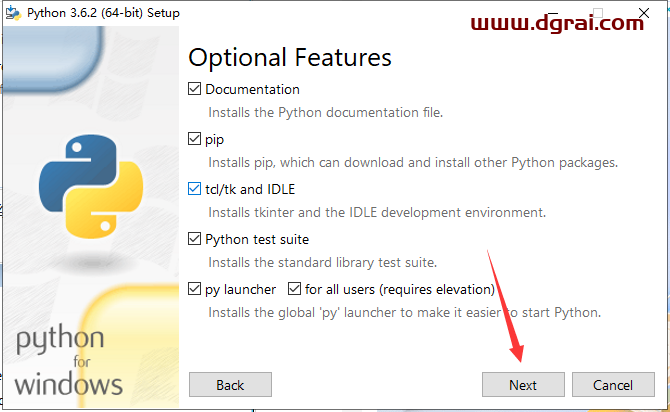Cancel the Python setup

click(613, 385)
